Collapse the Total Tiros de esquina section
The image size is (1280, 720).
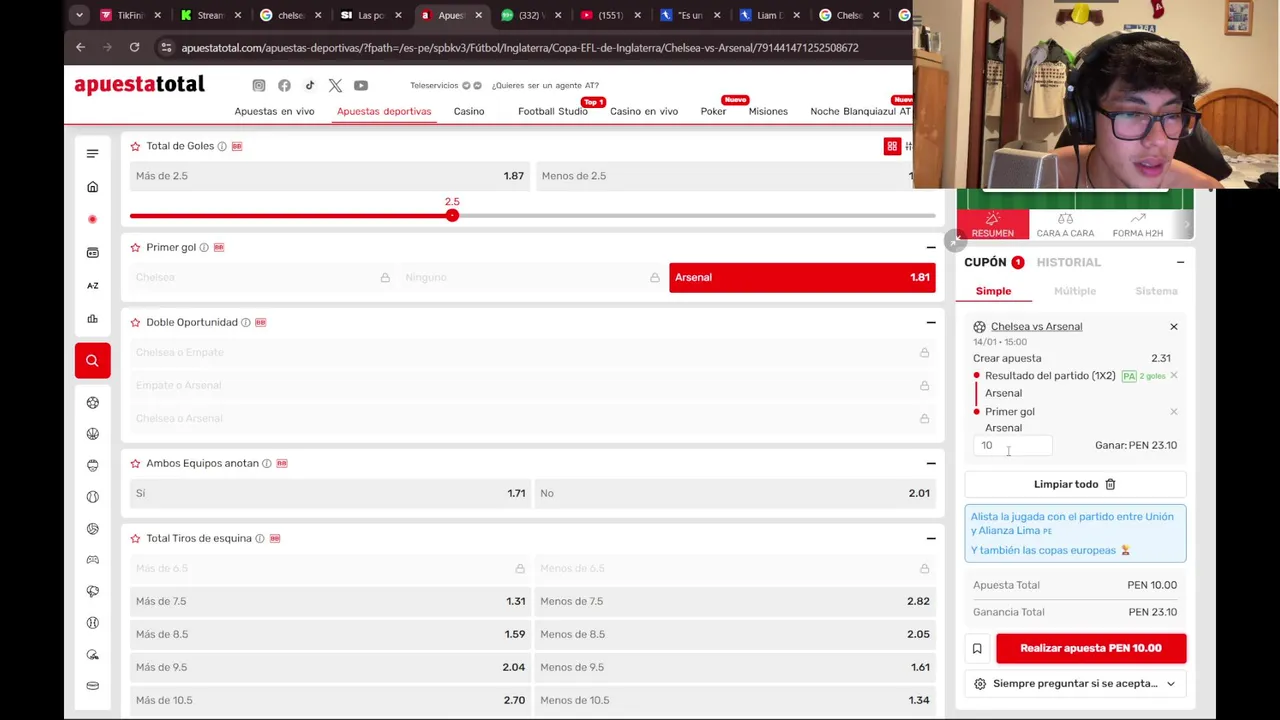pos(931,538)
